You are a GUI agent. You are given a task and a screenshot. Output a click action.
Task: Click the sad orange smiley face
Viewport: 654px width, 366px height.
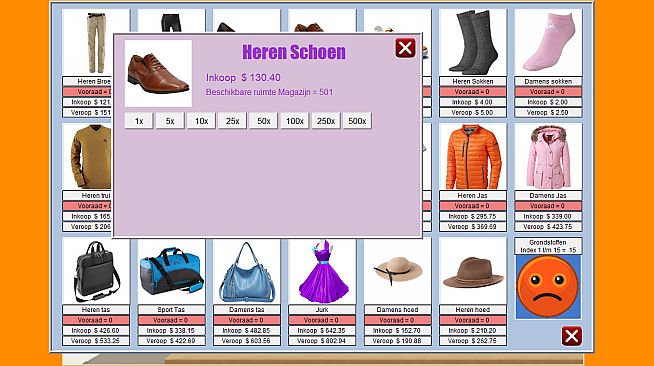tap(548, 287)
